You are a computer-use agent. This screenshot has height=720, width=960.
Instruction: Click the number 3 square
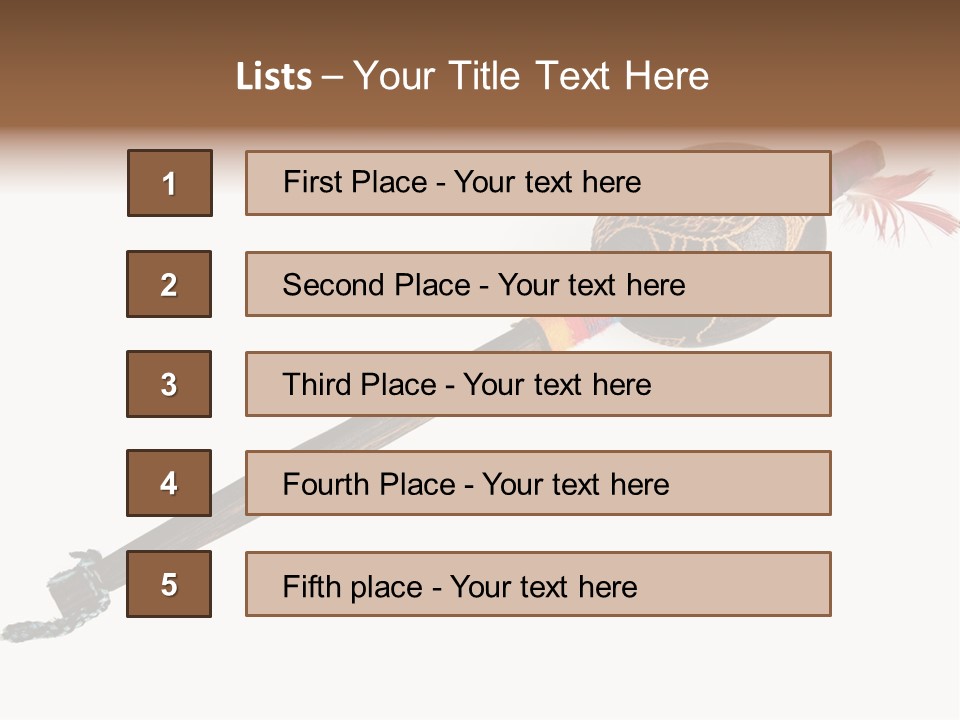click(x=169, y=384)
